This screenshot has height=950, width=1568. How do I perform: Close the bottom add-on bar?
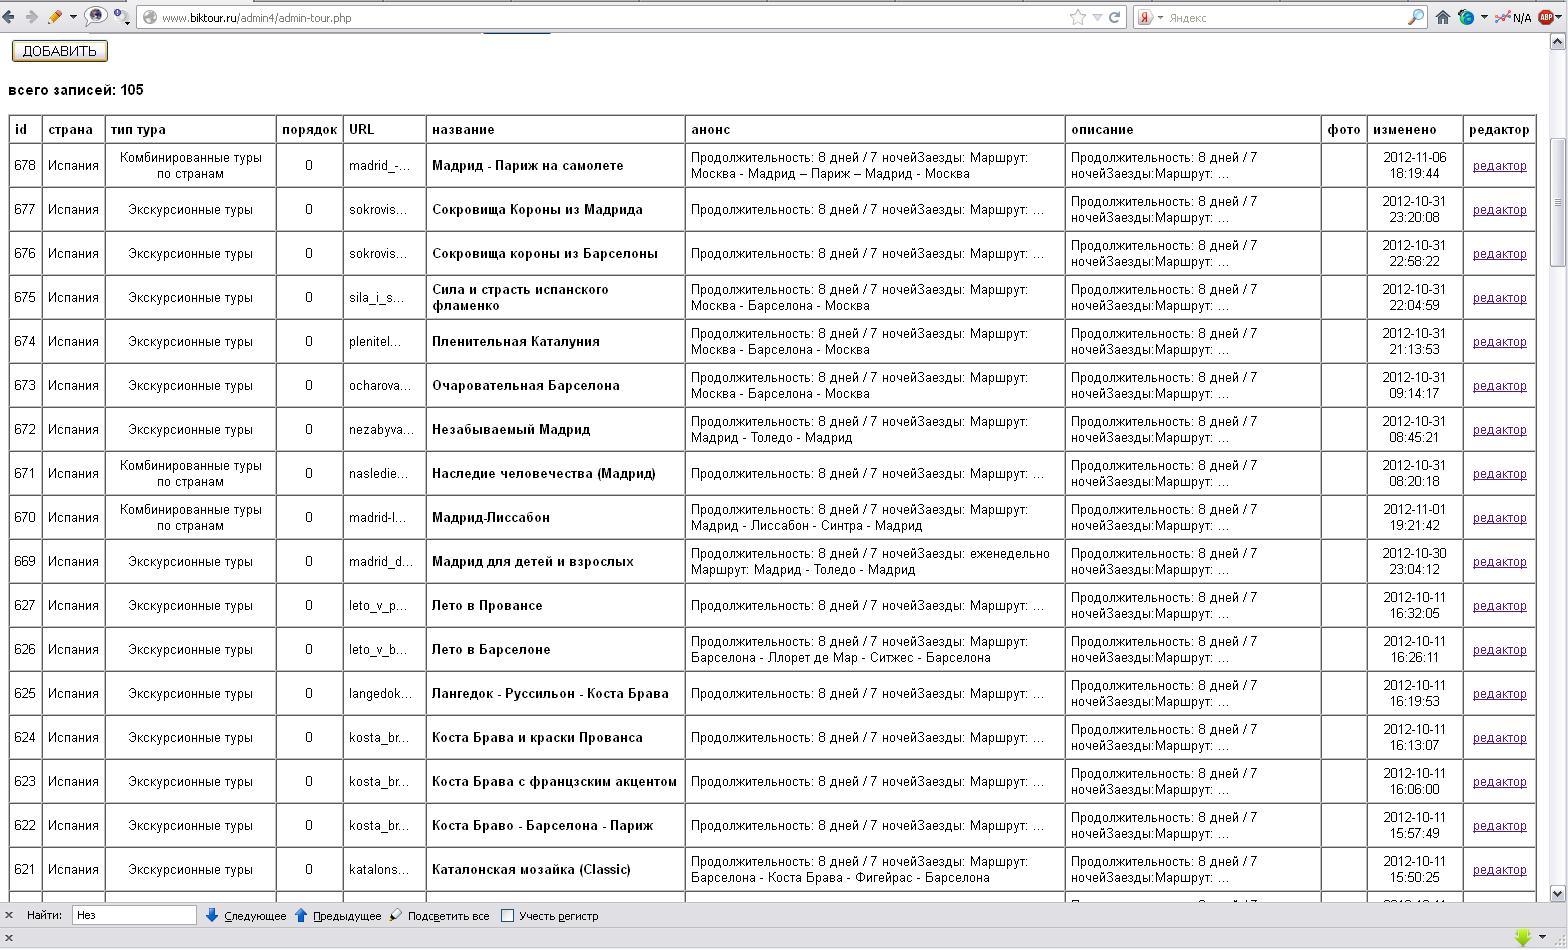(9, 938)
